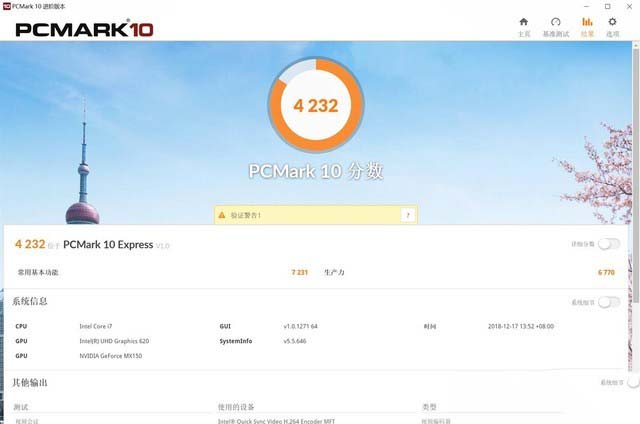Go to the Home tab icon
Screen dimensions: 640x424
coord(524,22)
